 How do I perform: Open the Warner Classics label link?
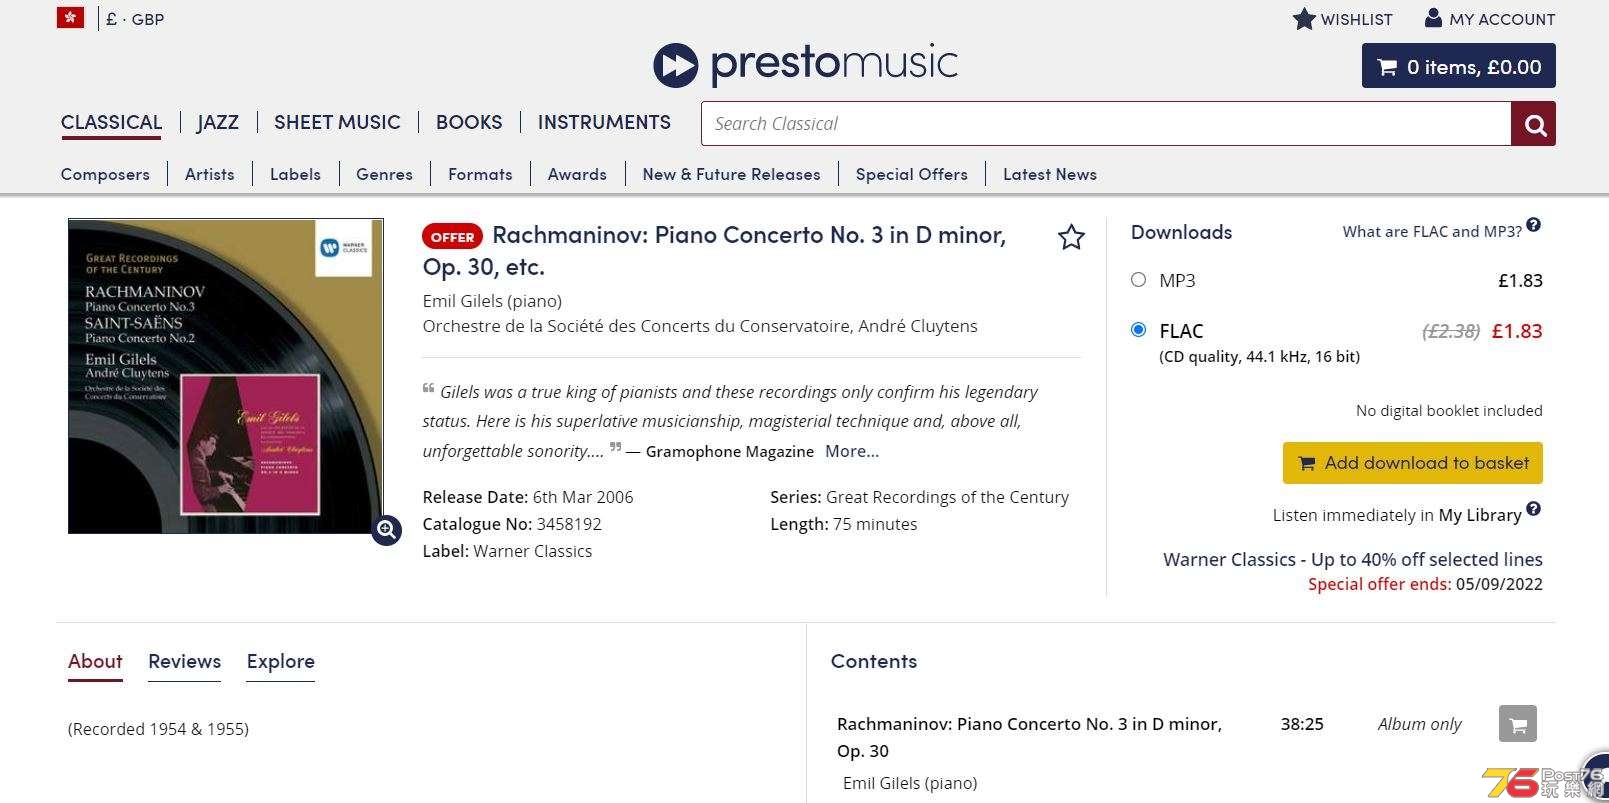(x=533, y=551)
